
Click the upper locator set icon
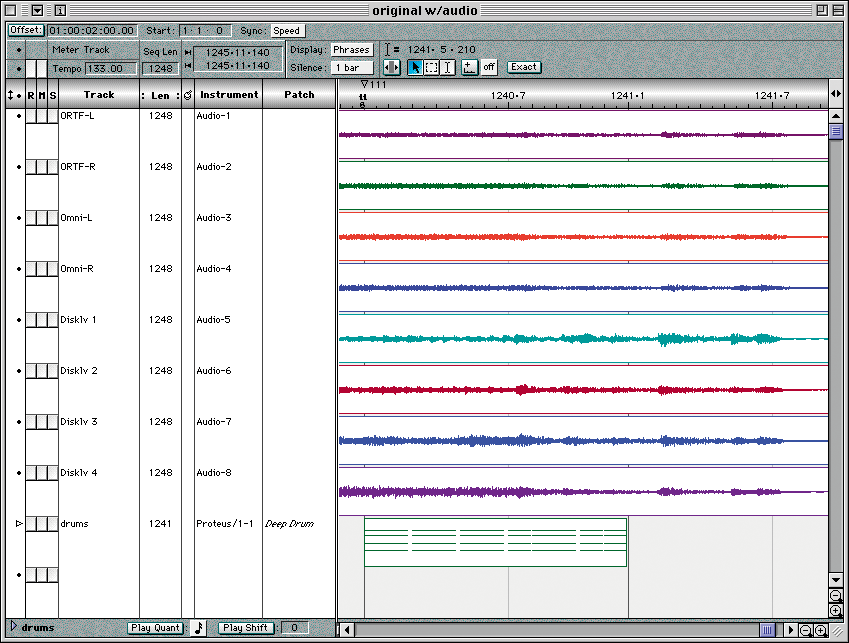(x=188, y=53)
